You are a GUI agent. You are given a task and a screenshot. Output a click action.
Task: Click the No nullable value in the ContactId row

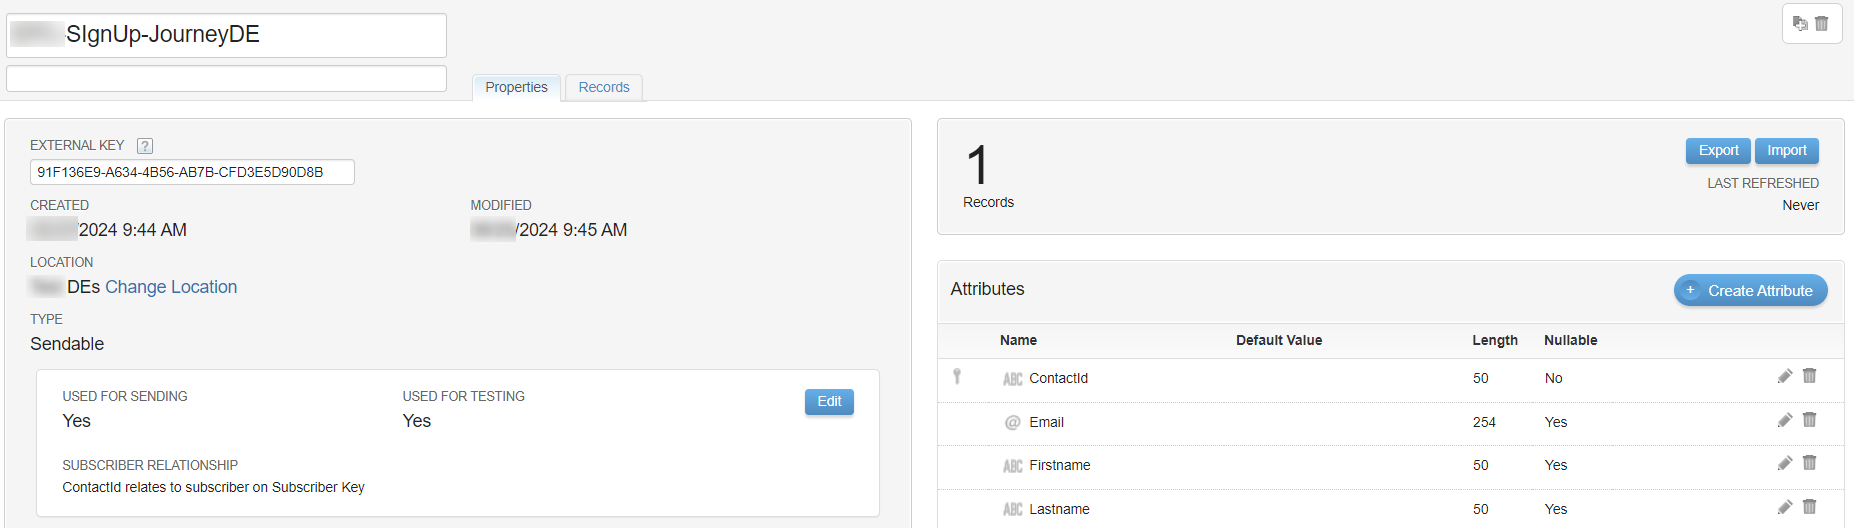(x=1553, y=378)
